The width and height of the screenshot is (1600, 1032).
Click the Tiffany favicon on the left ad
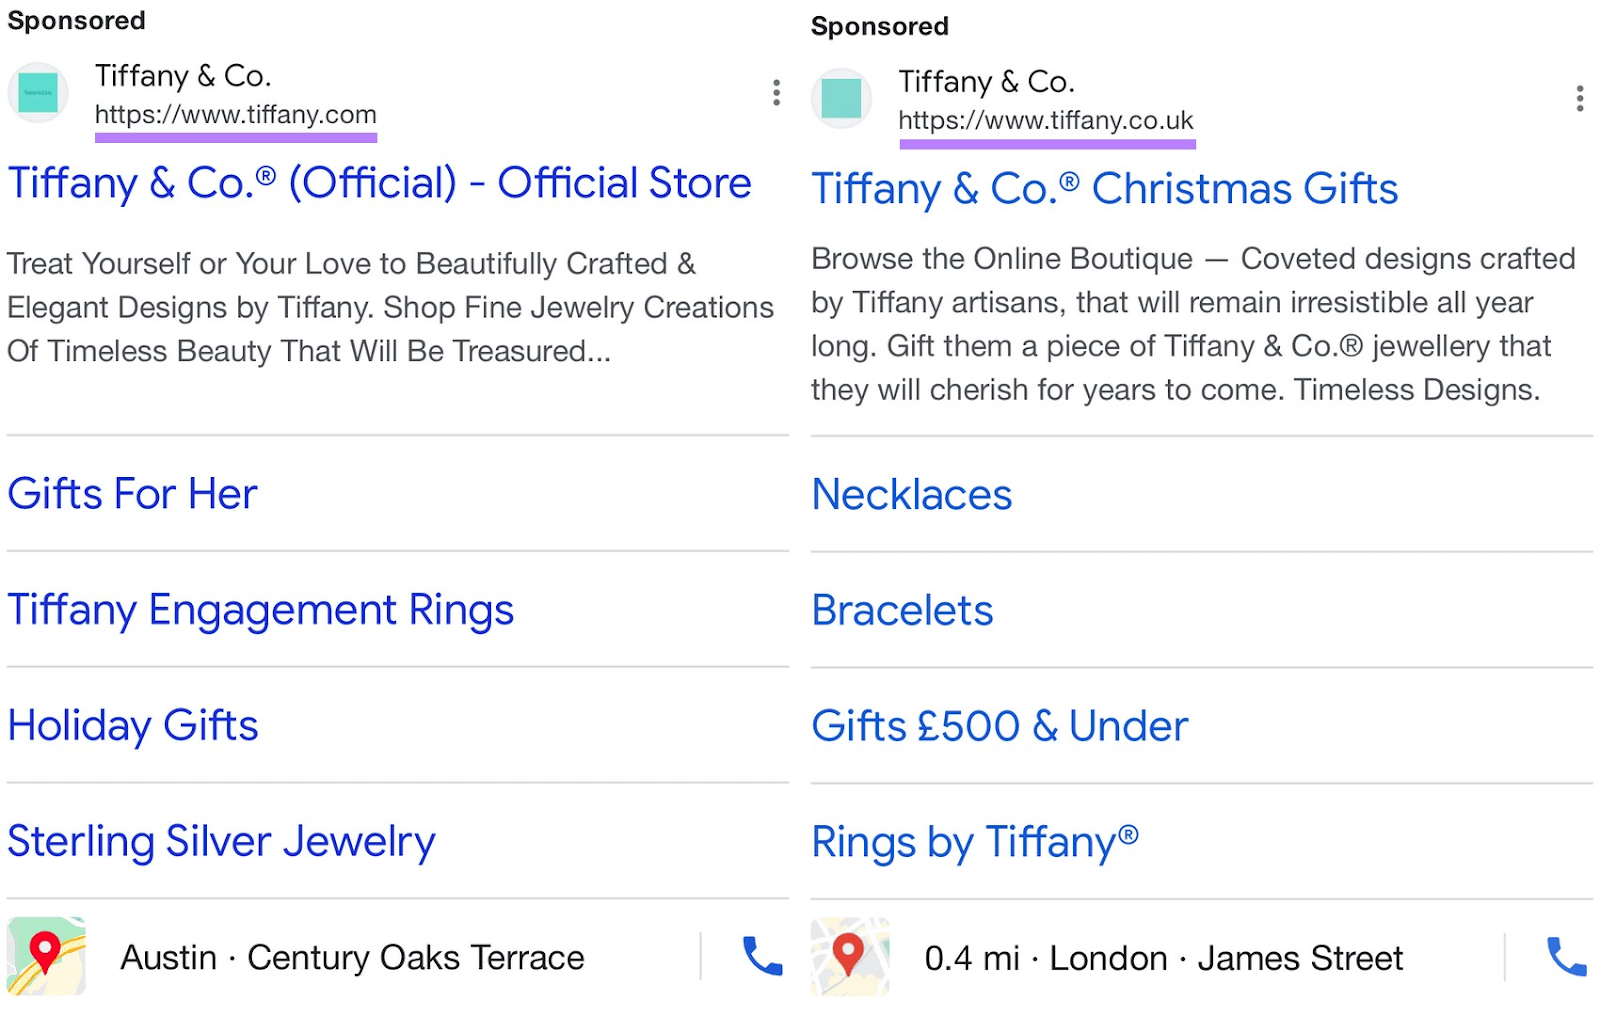click(x=38, y=93)
